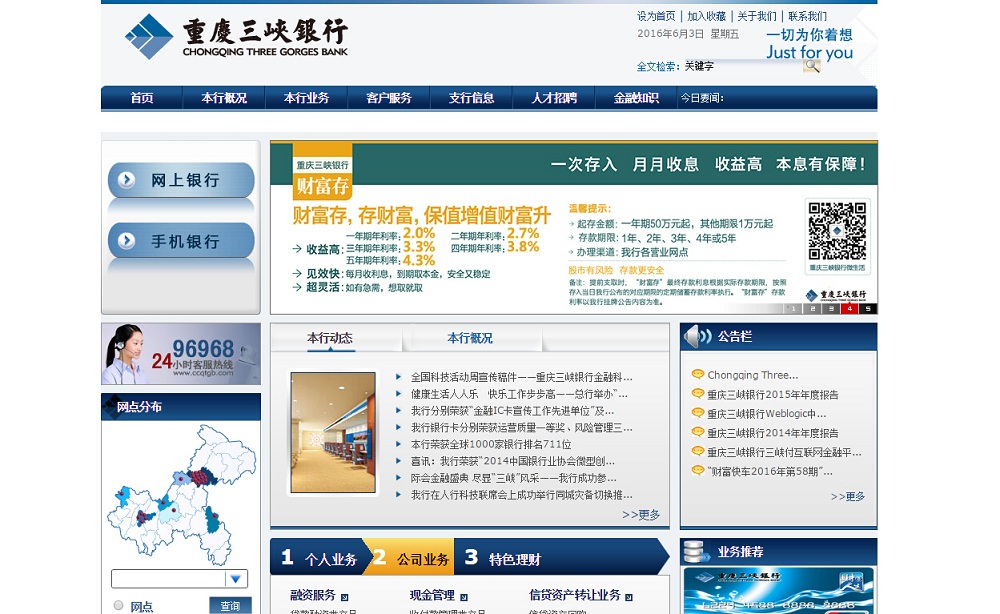Open 首页 in the navigation bar
This screenshot has width=1000, height=614.
[x=142, y=98]
